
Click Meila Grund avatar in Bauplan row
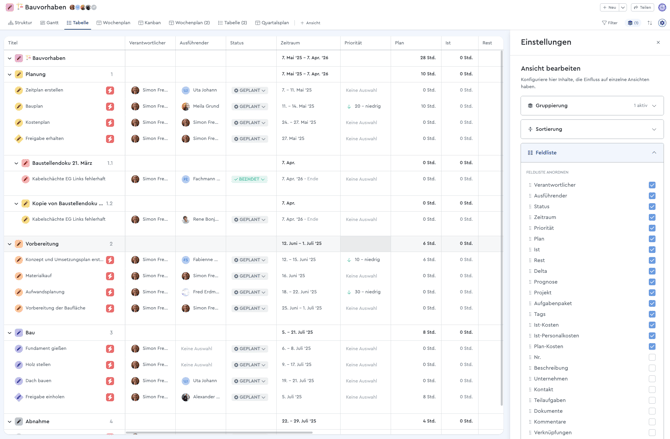tap(185, 106)
